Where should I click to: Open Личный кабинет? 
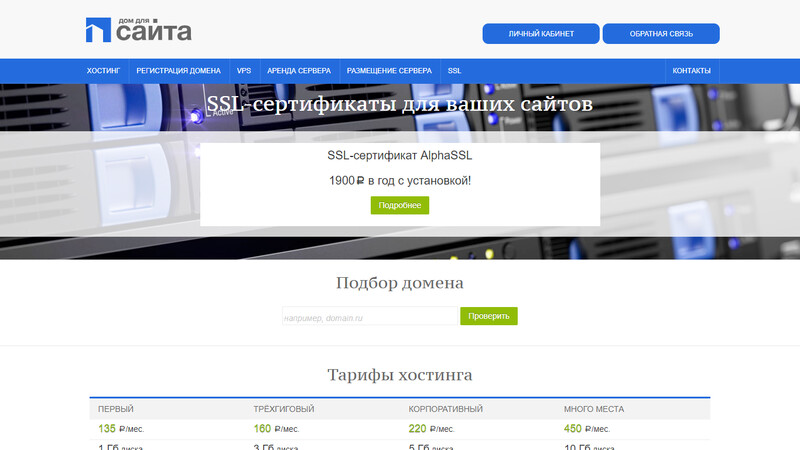541,34
